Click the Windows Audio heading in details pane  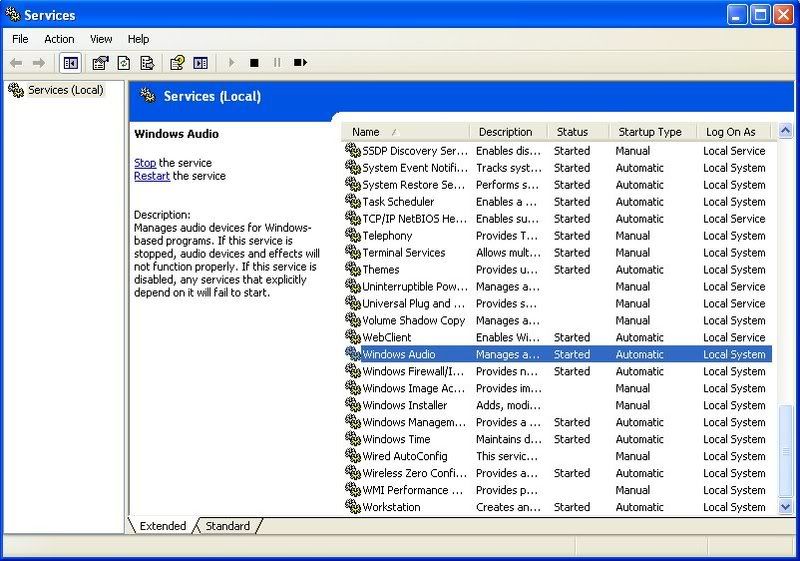click(177, 134)
